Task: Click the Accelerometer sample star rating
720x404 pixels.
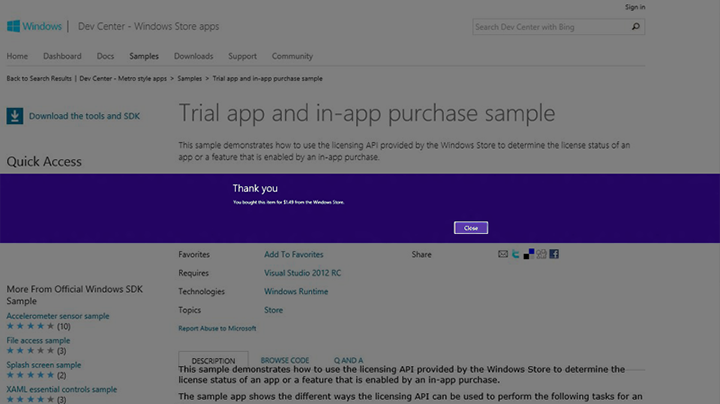Action: click(x=30, y=326)
